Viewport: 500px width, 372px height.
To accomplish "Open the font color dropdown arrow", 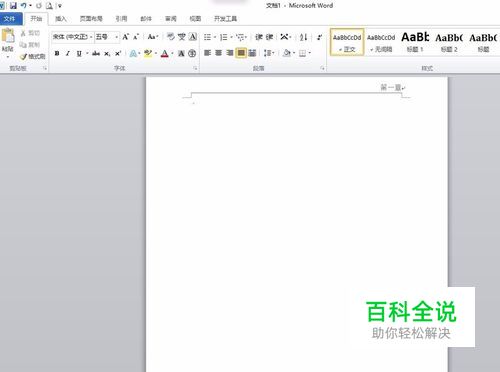I will (172, 53).
